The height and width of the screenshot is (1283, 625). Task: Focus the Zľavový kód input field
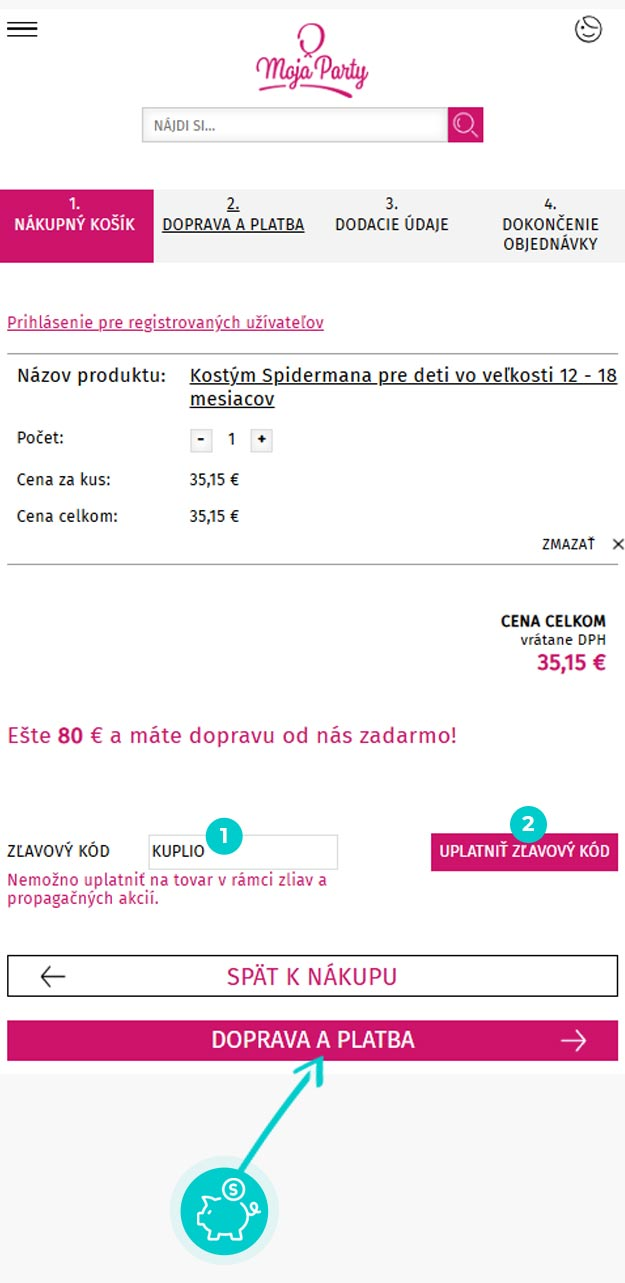click(x=243, y=852)
